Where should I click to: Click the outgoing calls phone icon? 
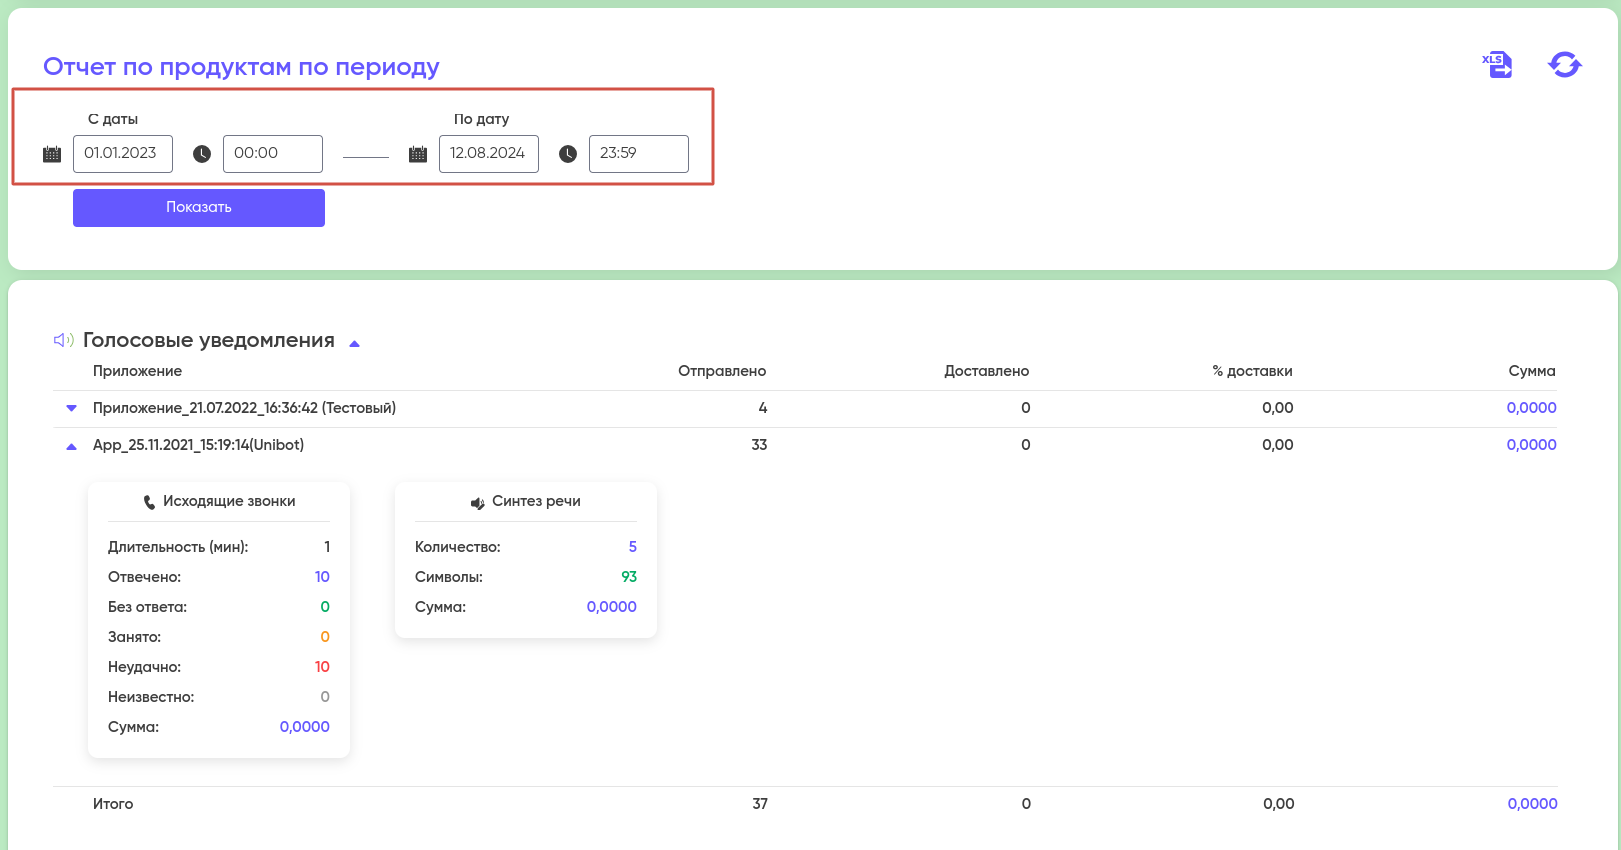149,502
